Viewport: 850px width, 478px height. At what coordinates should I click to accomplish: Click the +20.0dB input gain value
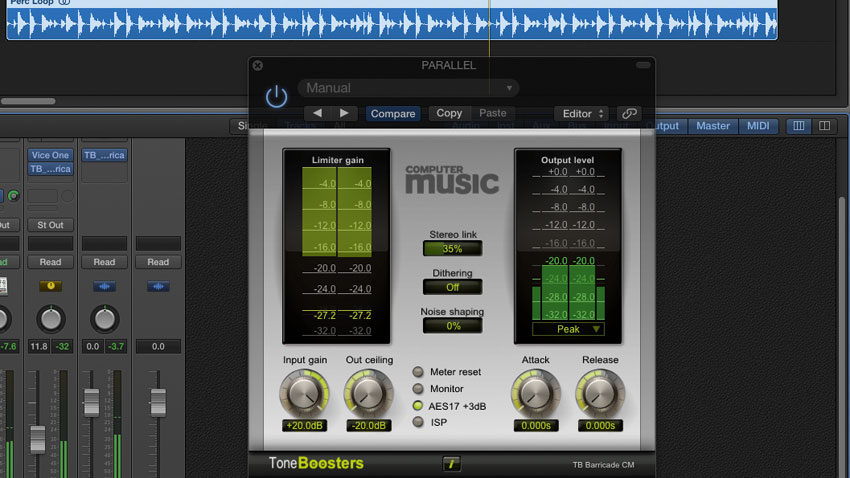tap(304, 425)
